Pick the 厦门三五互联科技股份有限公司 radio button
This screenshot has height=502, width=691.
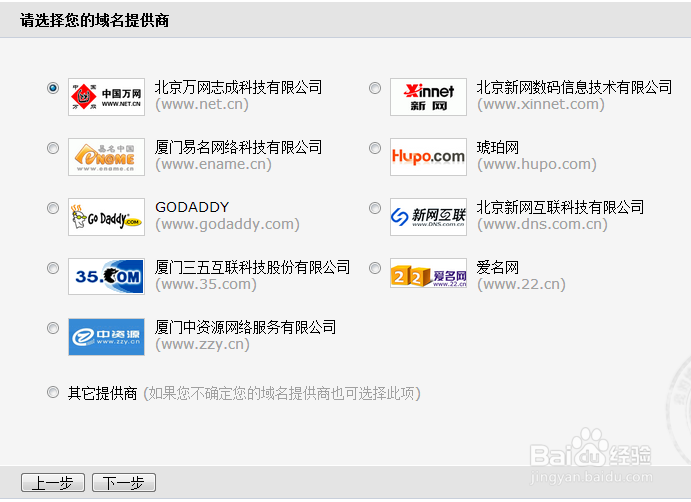53,268
